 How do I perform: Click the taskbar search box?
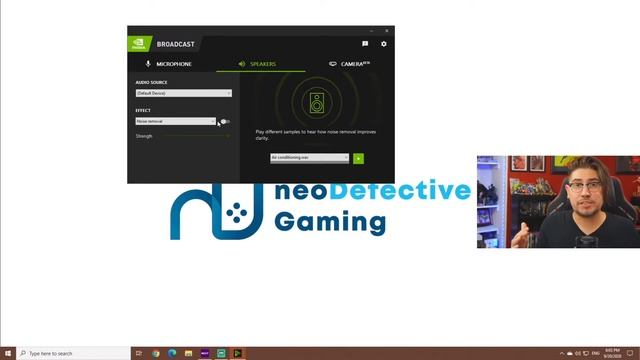73,353
